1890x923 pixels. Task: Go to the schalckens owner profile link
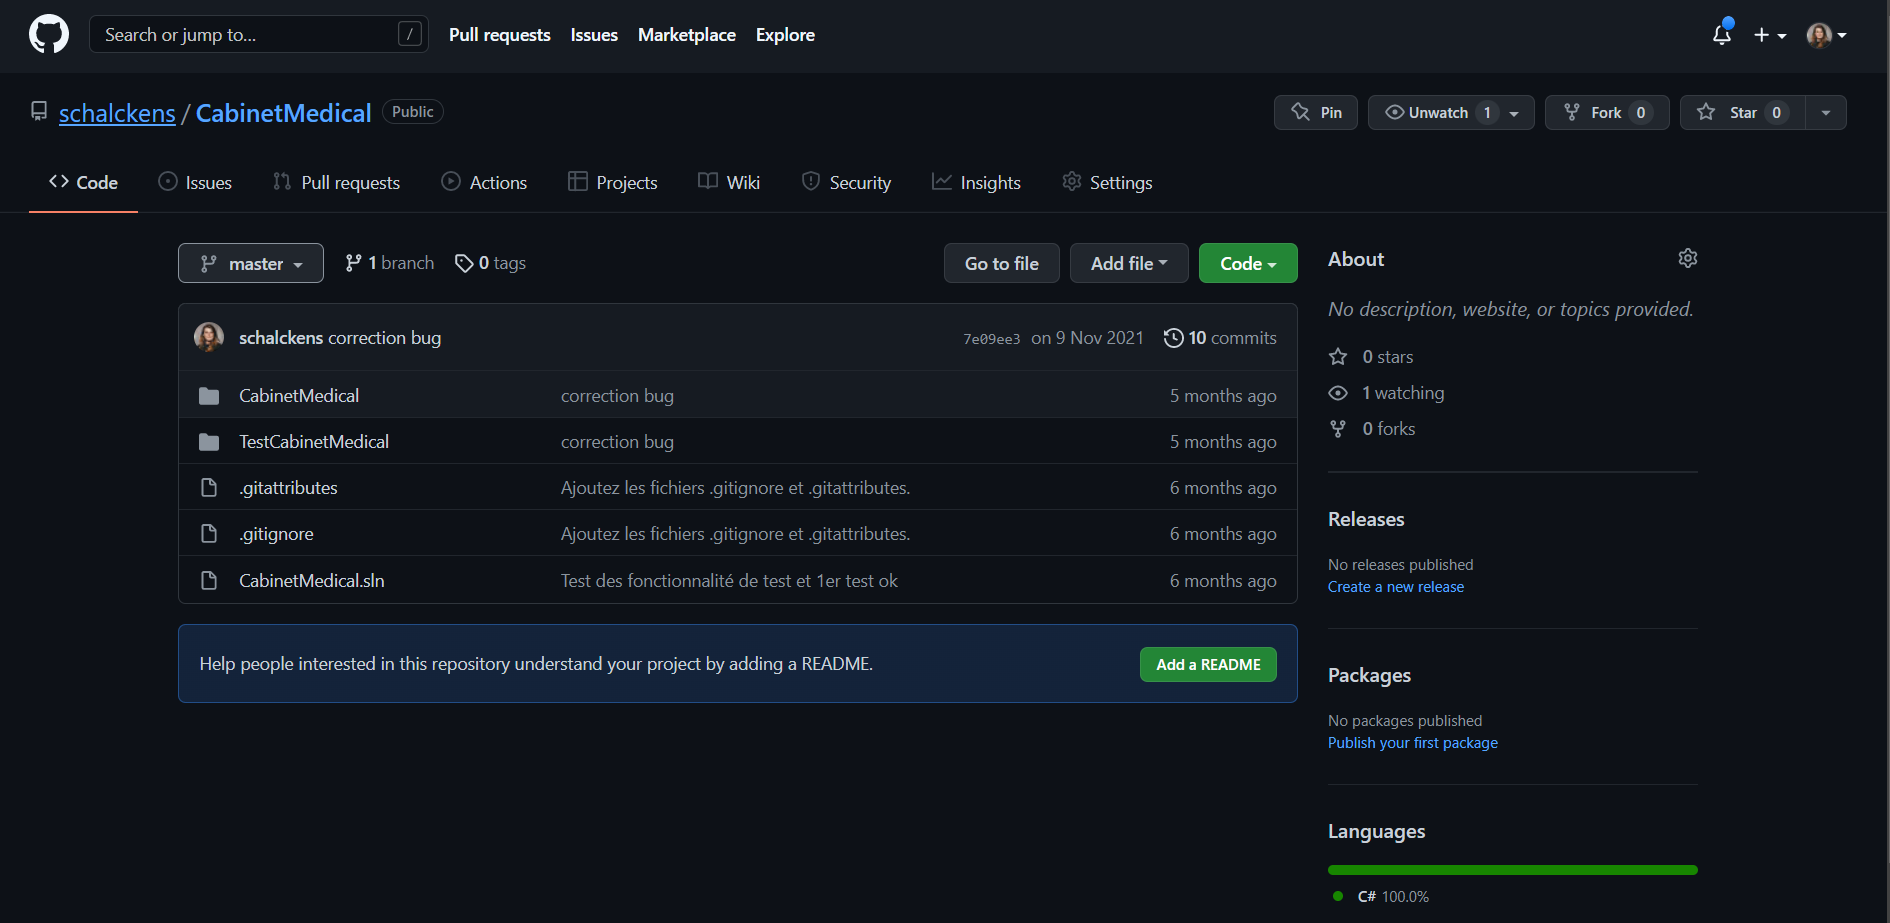point(117,113)
